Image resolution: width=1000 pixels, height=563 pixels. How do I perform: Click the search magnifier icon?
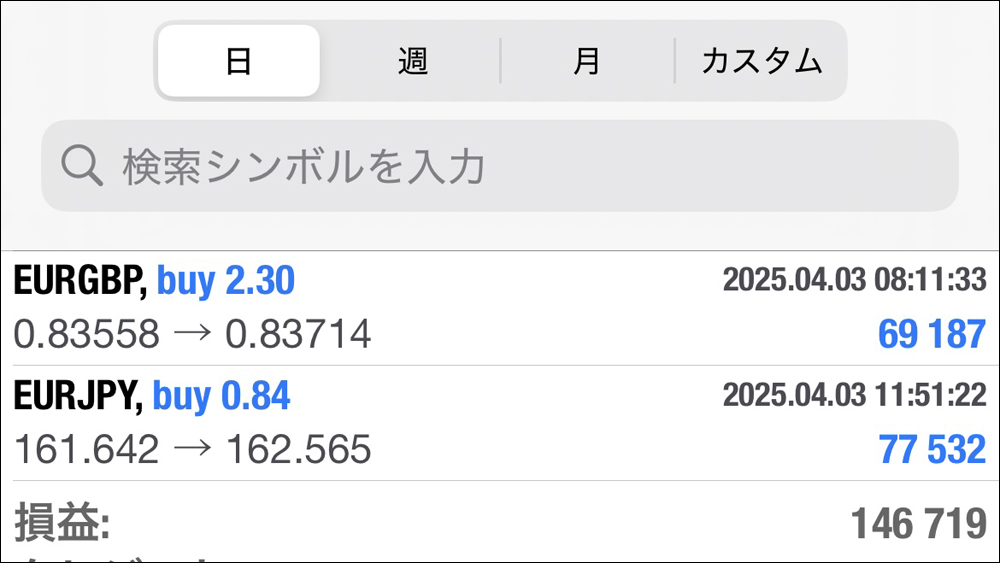(x=82, y=166)
